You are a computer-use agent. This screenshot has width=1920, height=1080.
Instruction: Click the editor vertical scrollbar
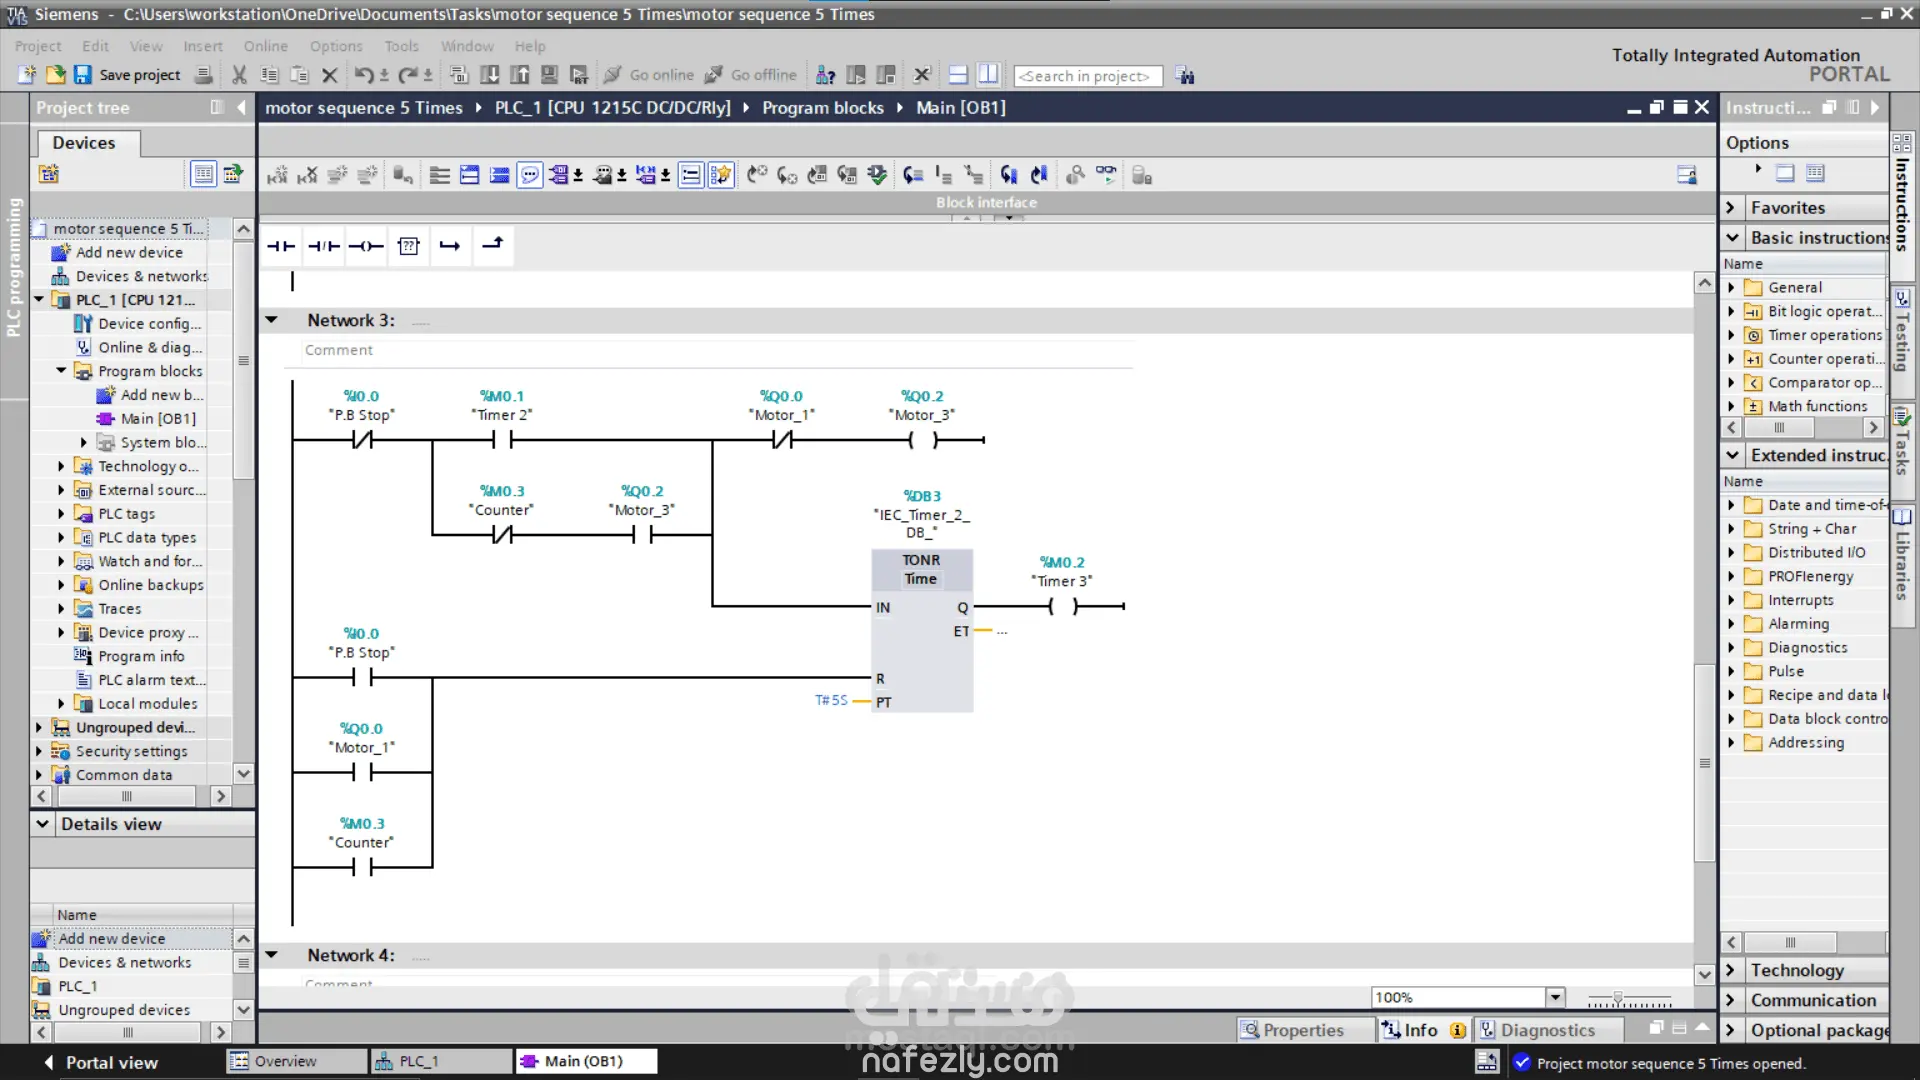[1704, 762]
